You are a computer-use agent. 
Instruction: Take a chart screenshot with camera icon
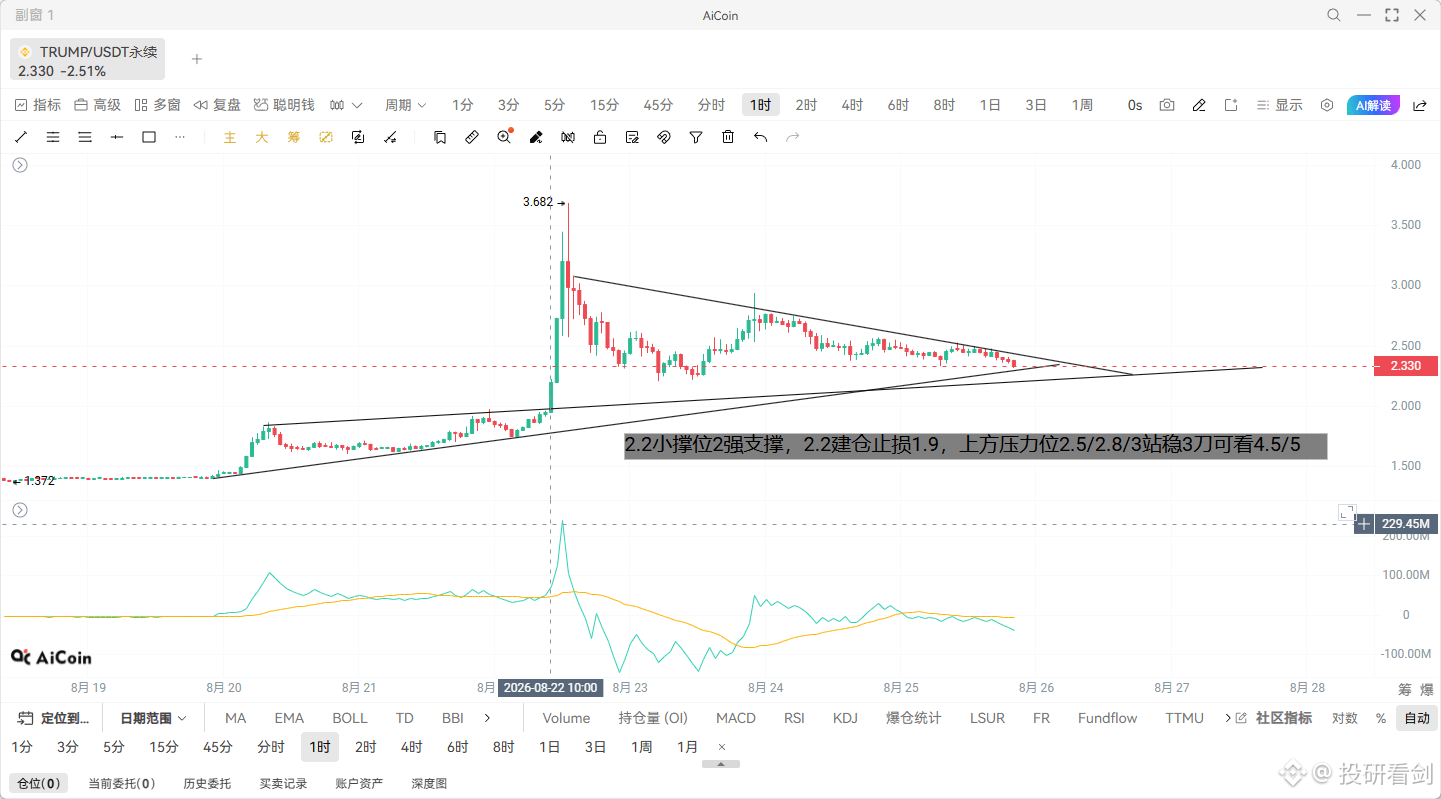click(1167, 105)
